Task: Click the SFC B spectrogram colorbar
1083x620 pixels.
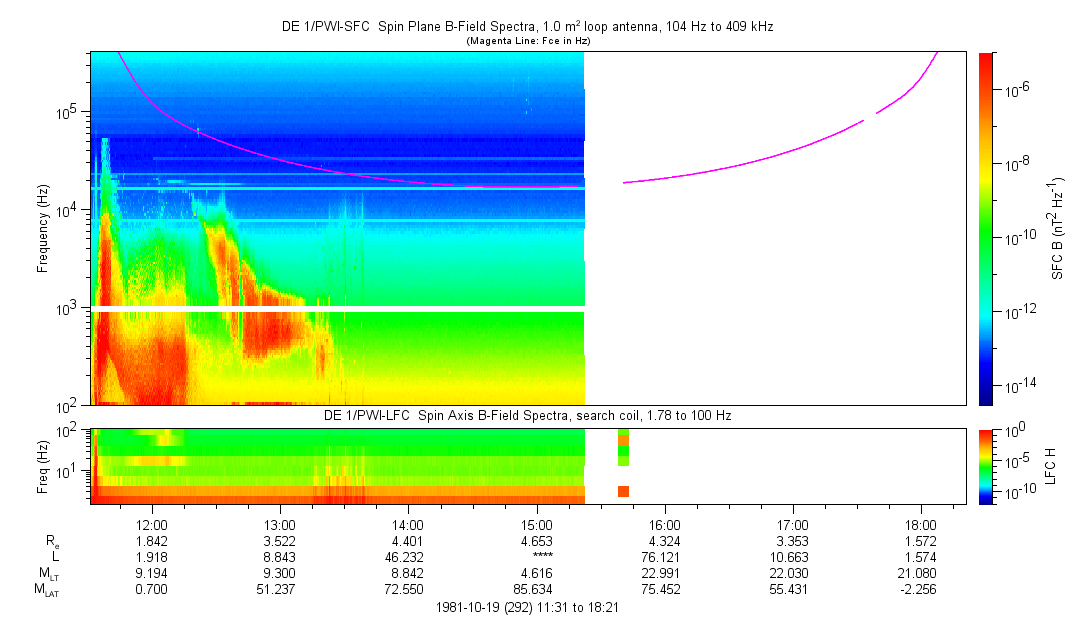Action: [x=985, y=228]
